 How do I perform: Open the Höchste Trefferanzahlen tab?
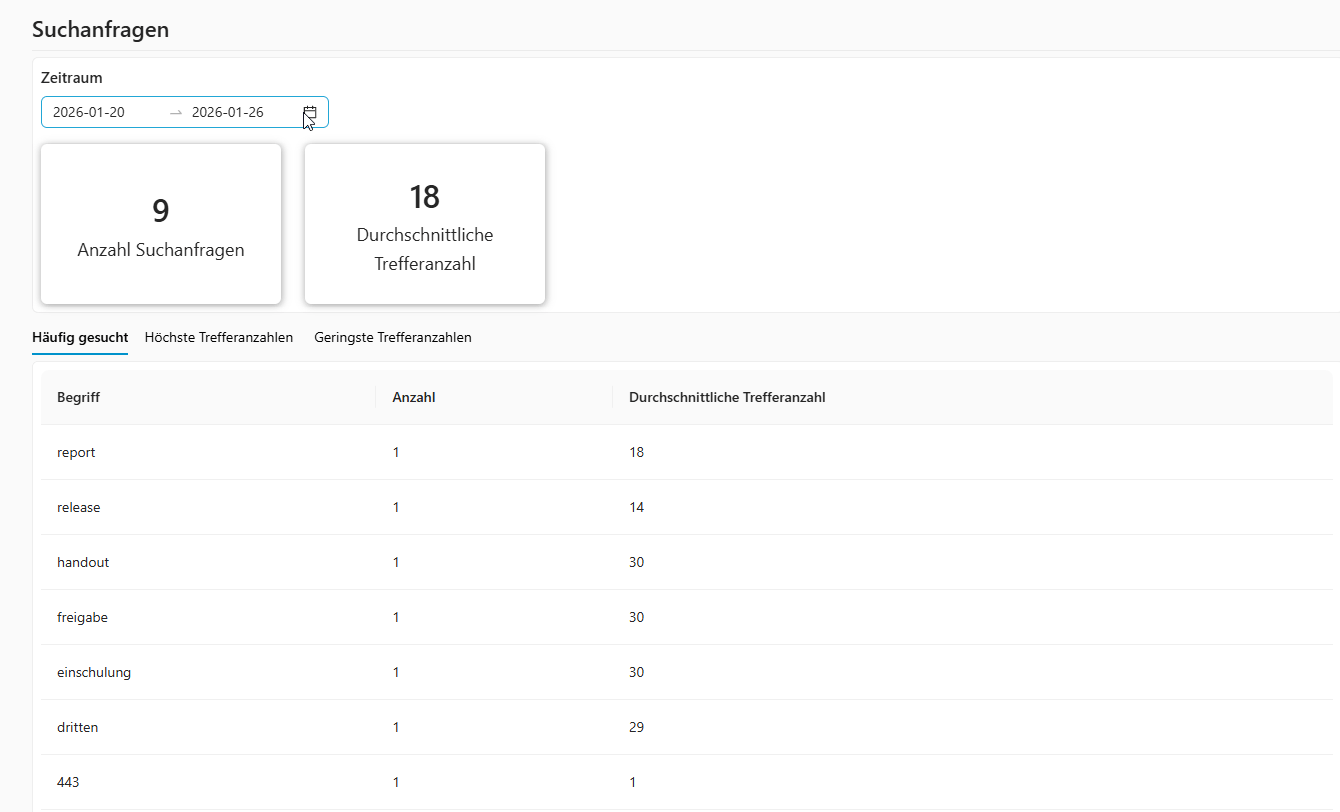click(219, 337)
